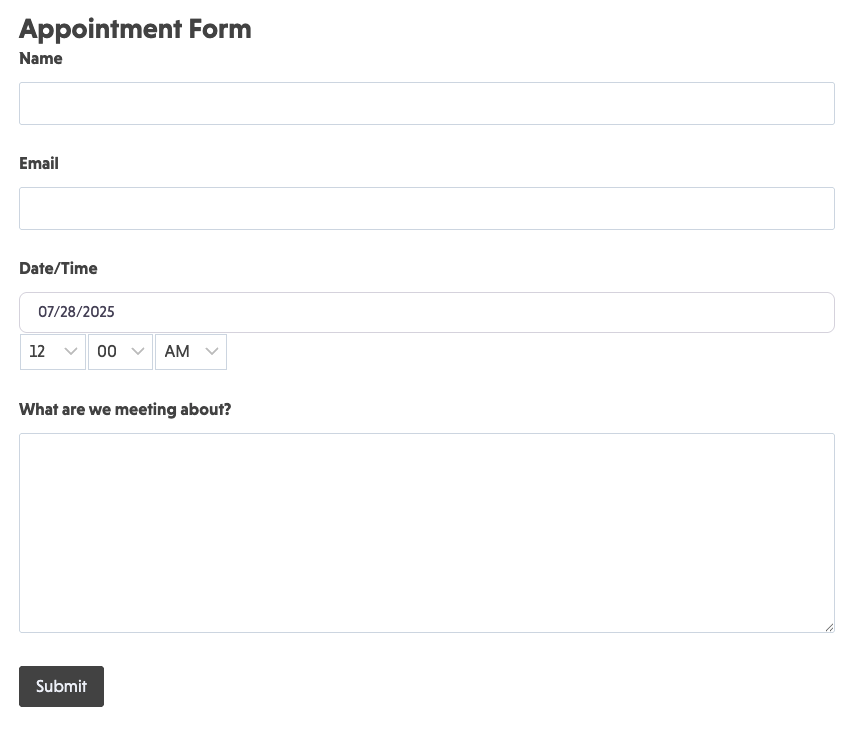Click the "Name" field label
The height and width of the screenshot is (730, 852).
pyautogui.click(x=41, y=59)
